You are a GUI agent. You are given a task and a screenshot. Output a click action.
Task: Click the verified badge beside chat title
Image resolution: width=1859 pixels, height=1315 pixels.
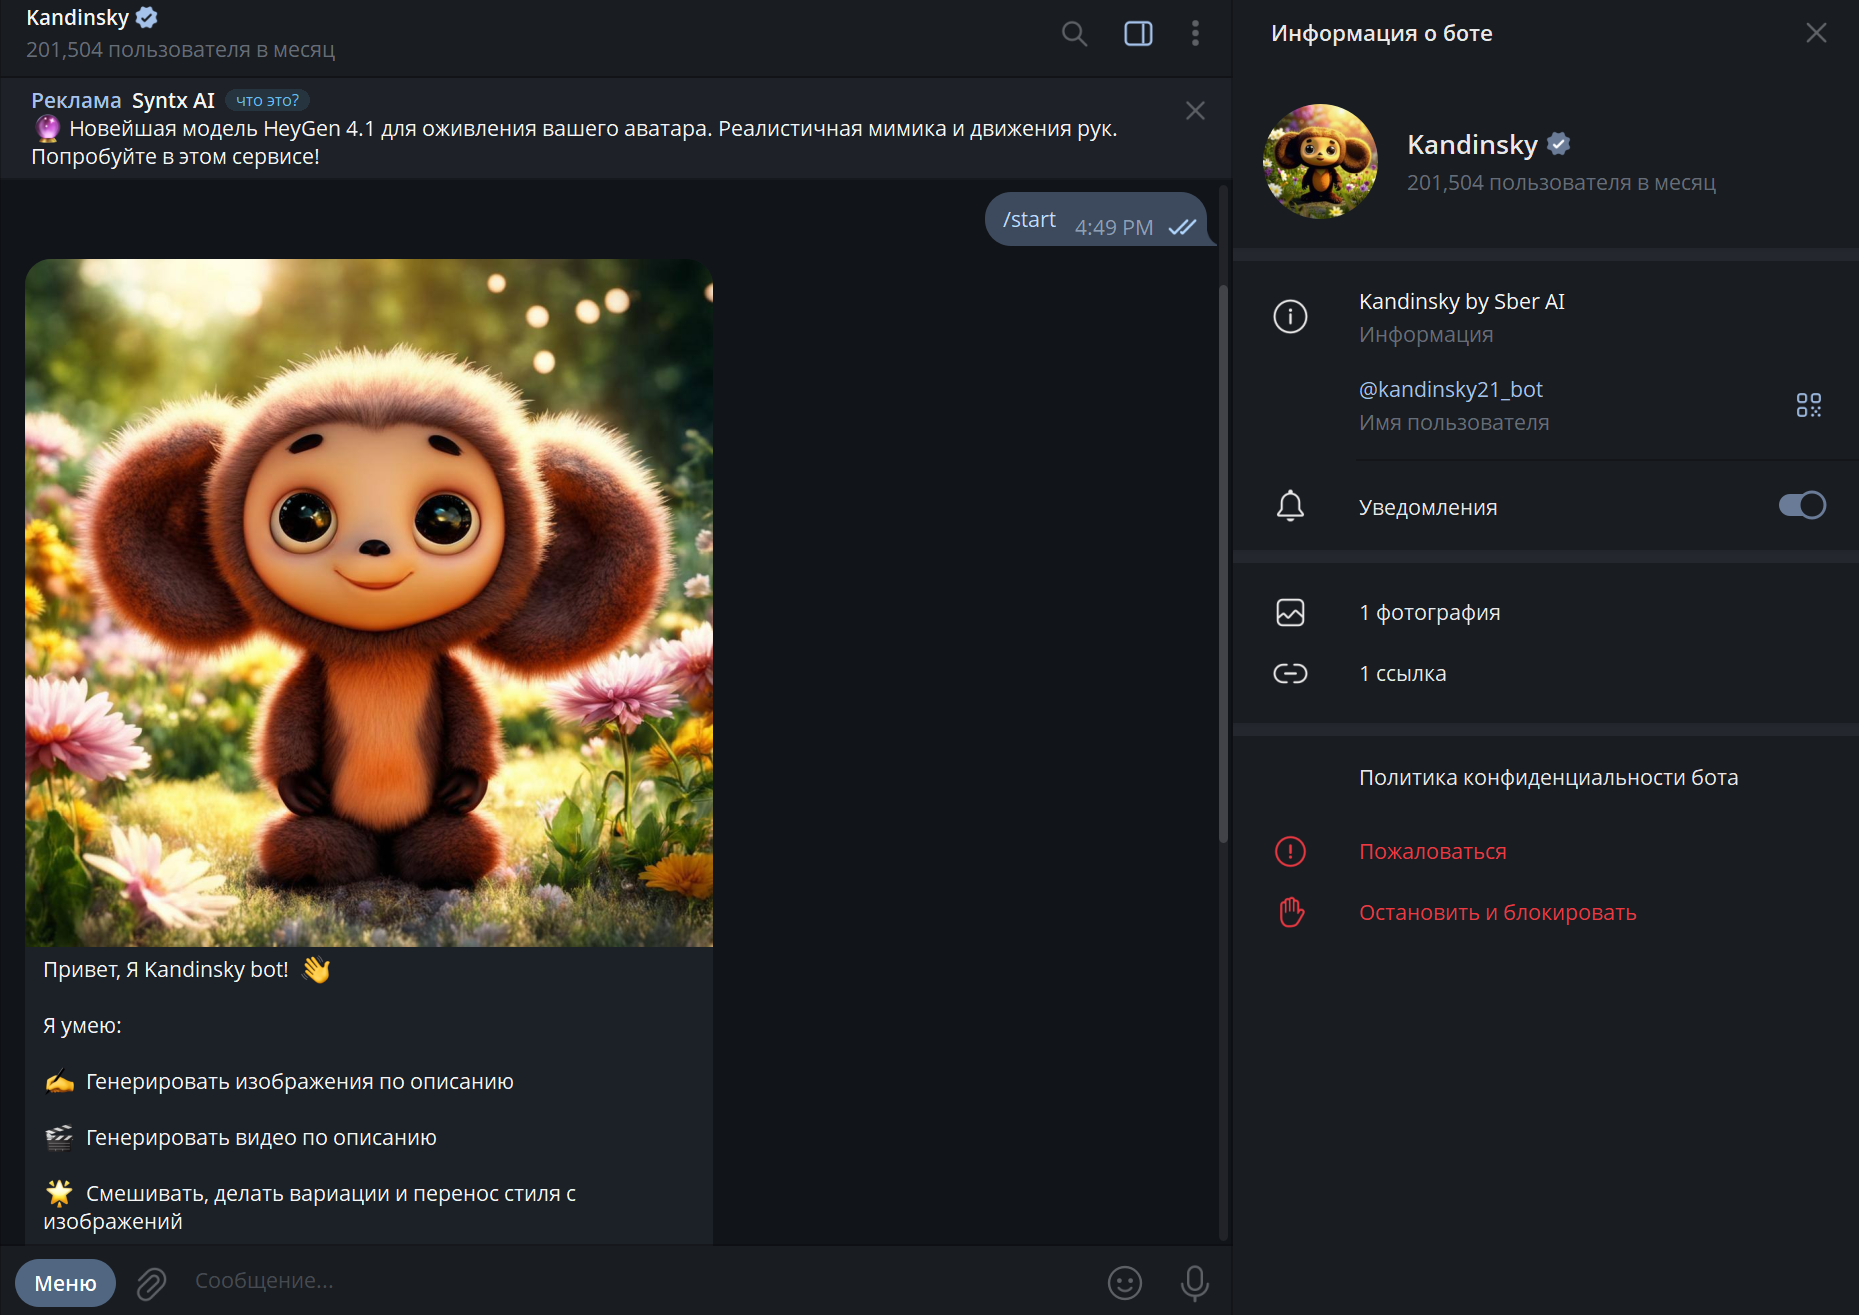click(x=146, y=18)
